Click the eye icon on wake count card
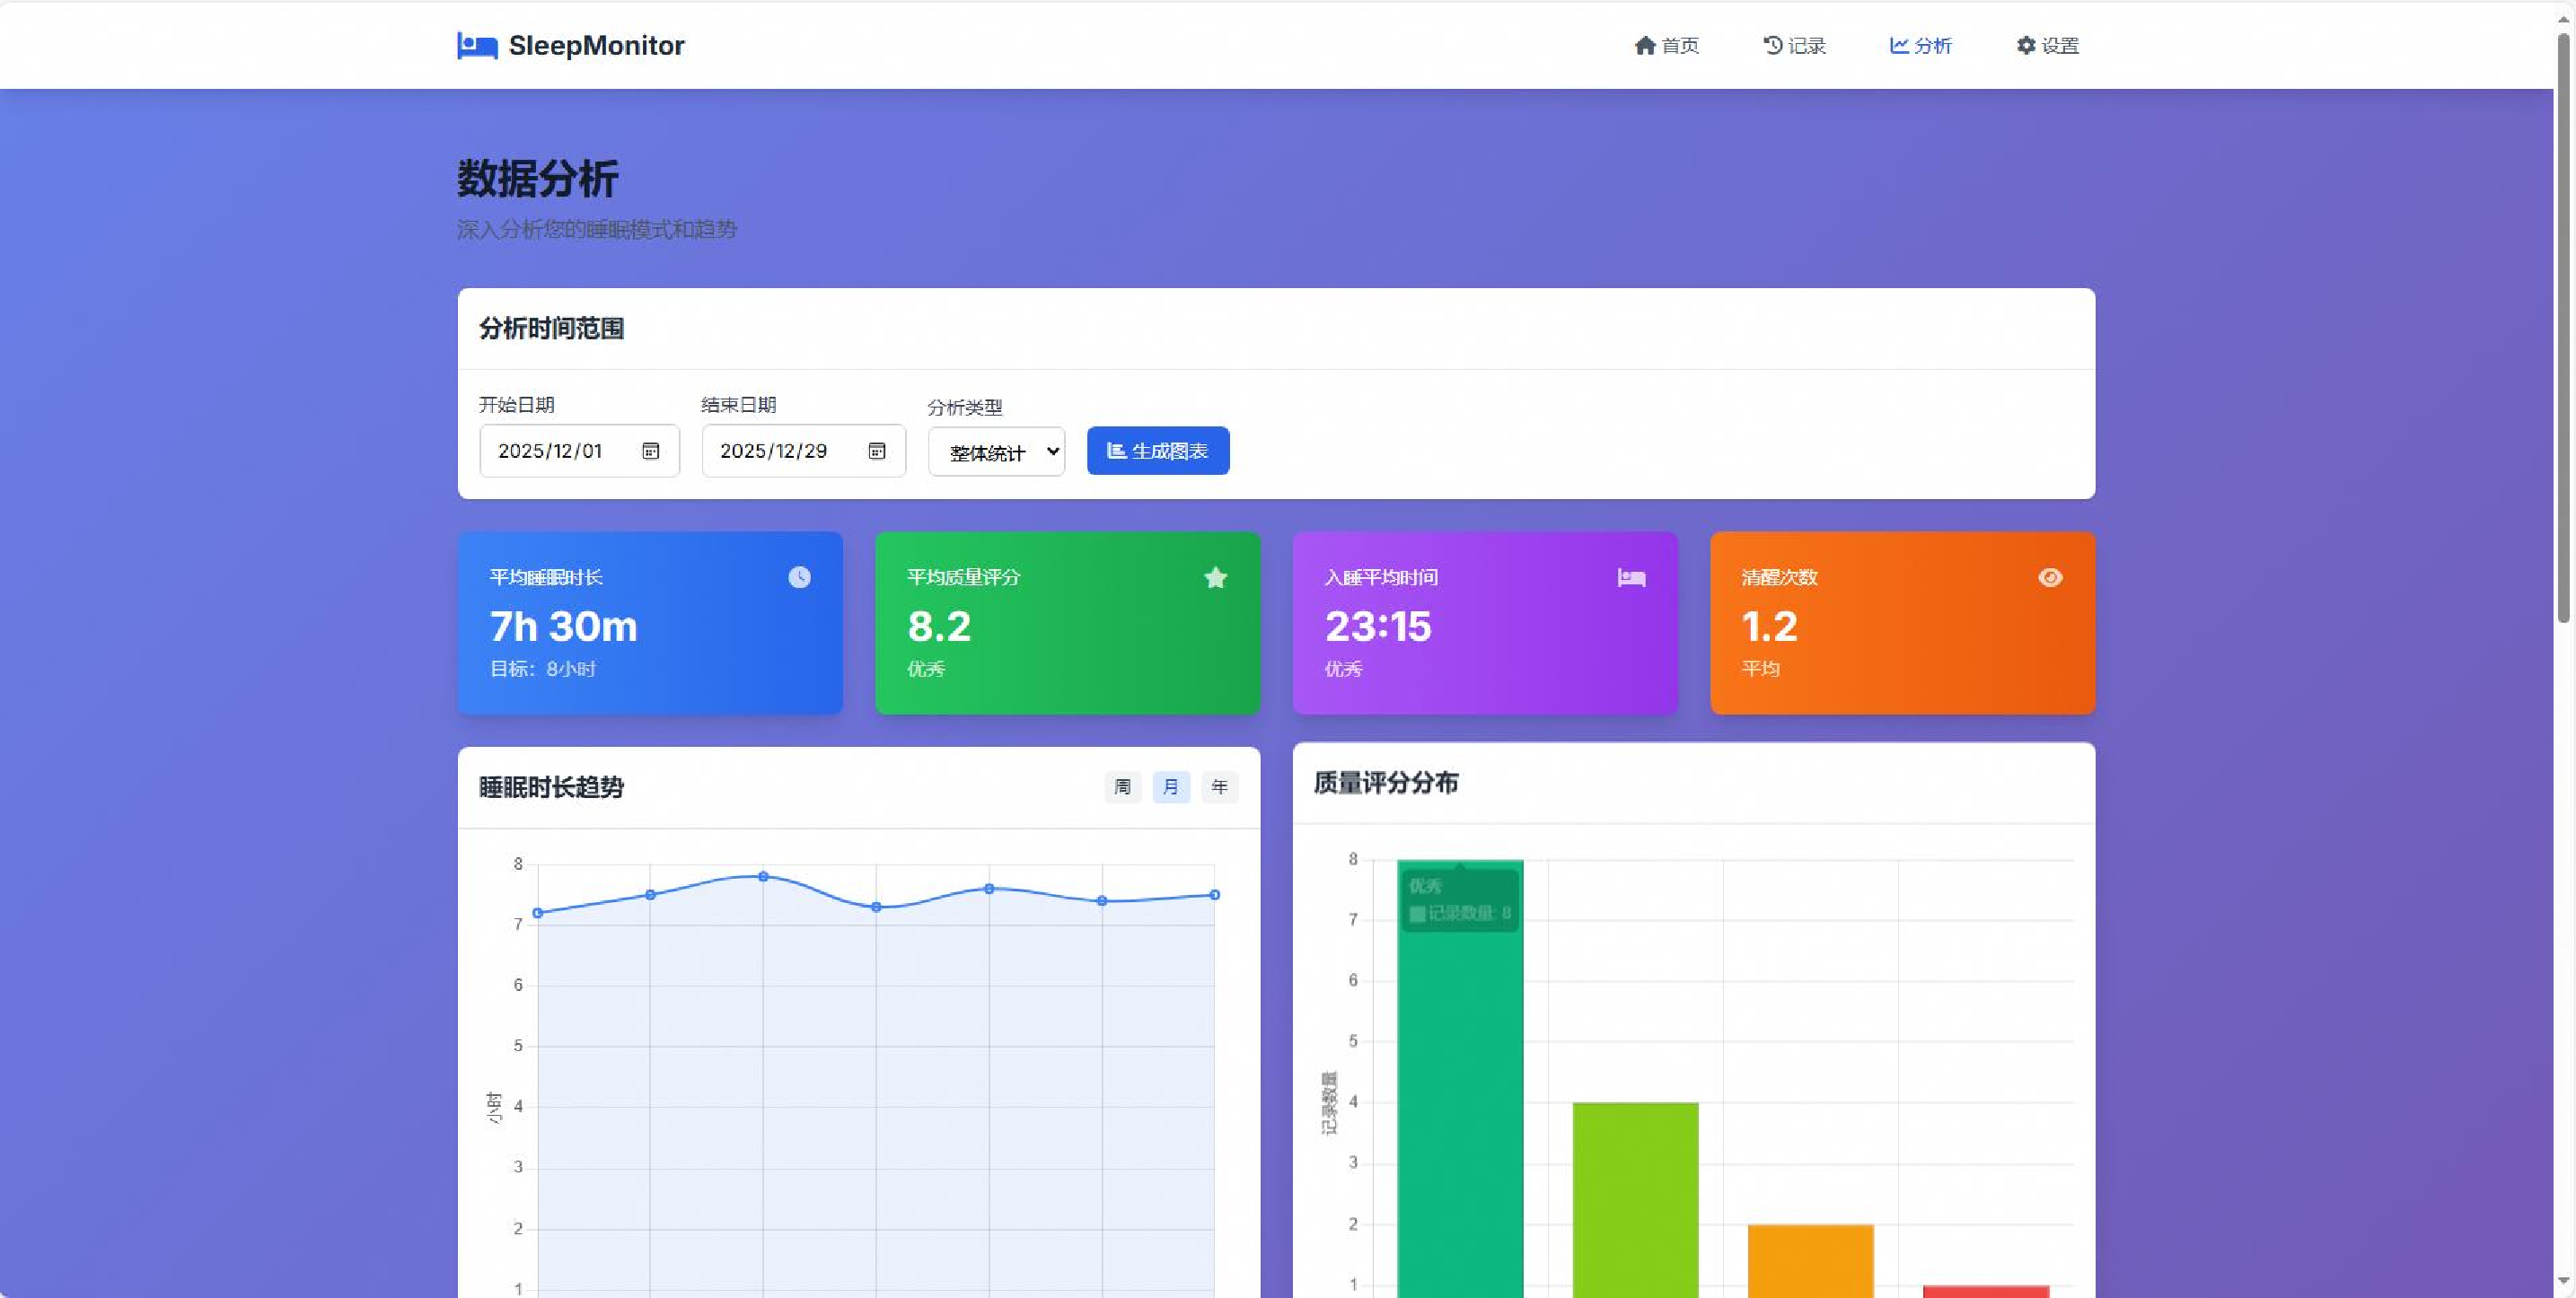This screenshot has width=2576, height=1298. (2049, 577)
